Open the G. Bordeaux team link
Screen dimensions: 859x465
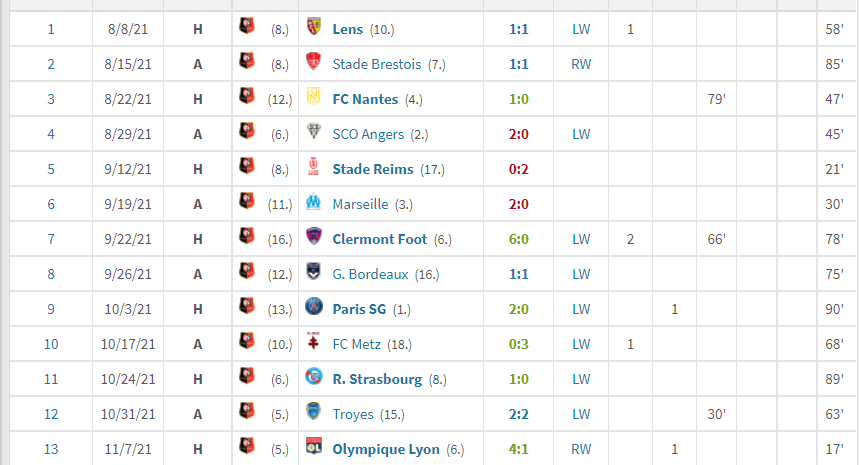point(370,274)
